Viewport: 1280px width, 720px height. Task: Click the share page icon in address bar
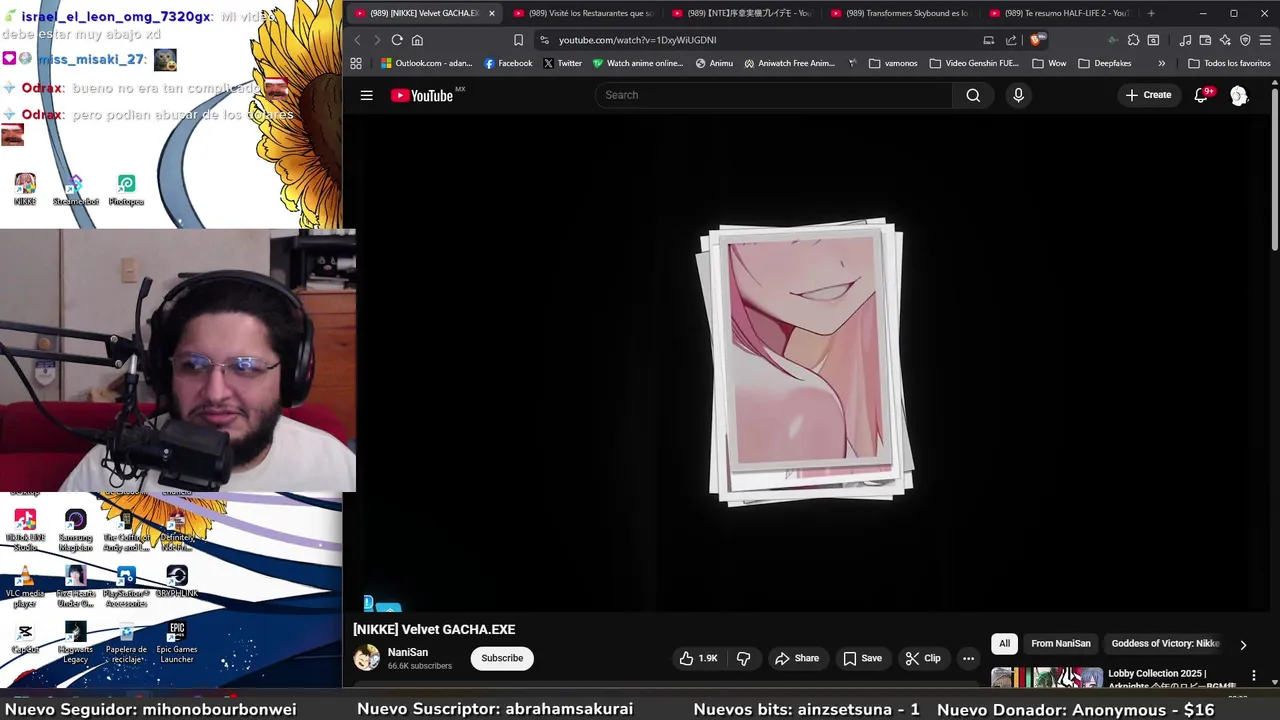[x=1011, y=40]
